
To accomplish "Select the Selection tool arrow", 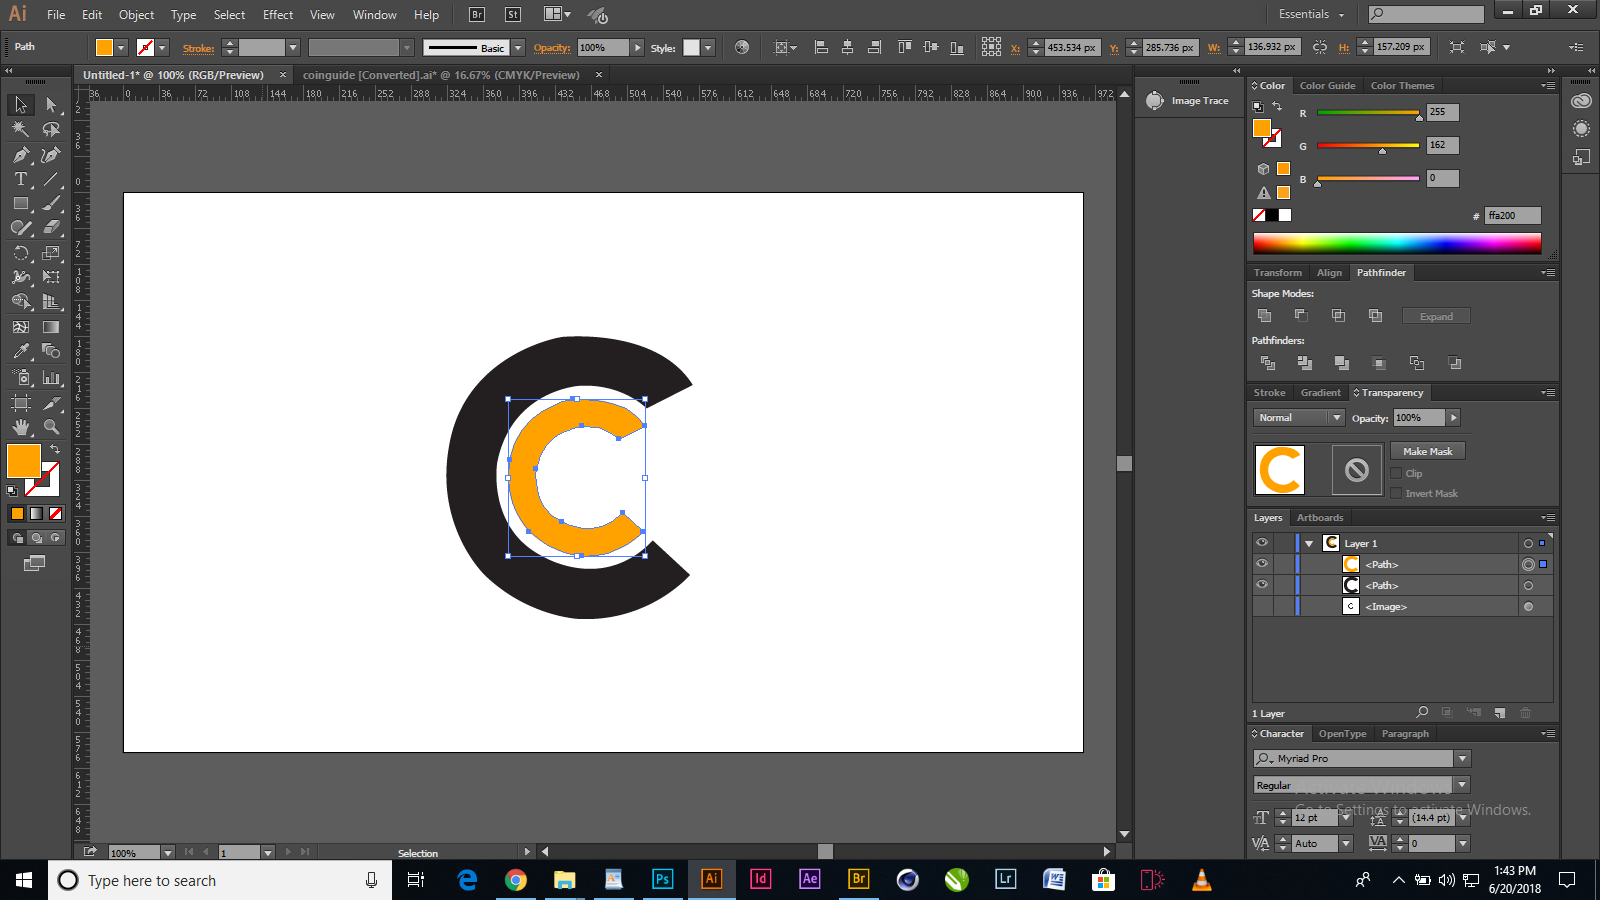I will (x=21, y=105).
